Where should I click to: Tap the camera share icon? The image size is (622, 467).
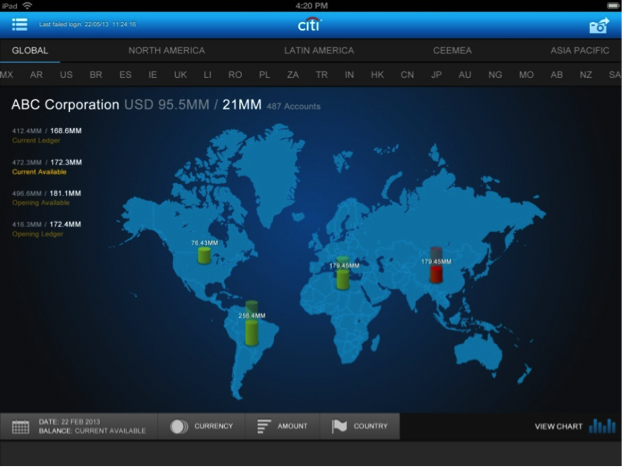click(x=598, y=26)
